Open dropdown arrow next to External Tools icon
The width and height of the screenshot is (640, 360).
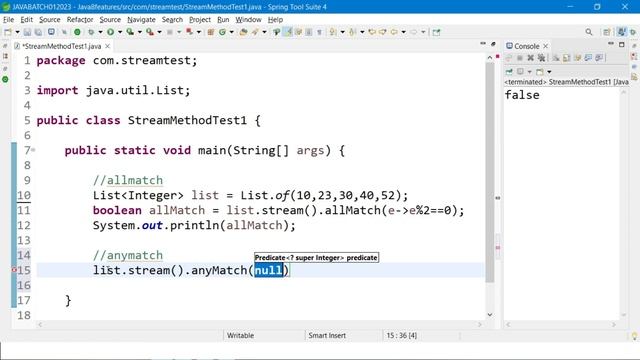(159, 32)
